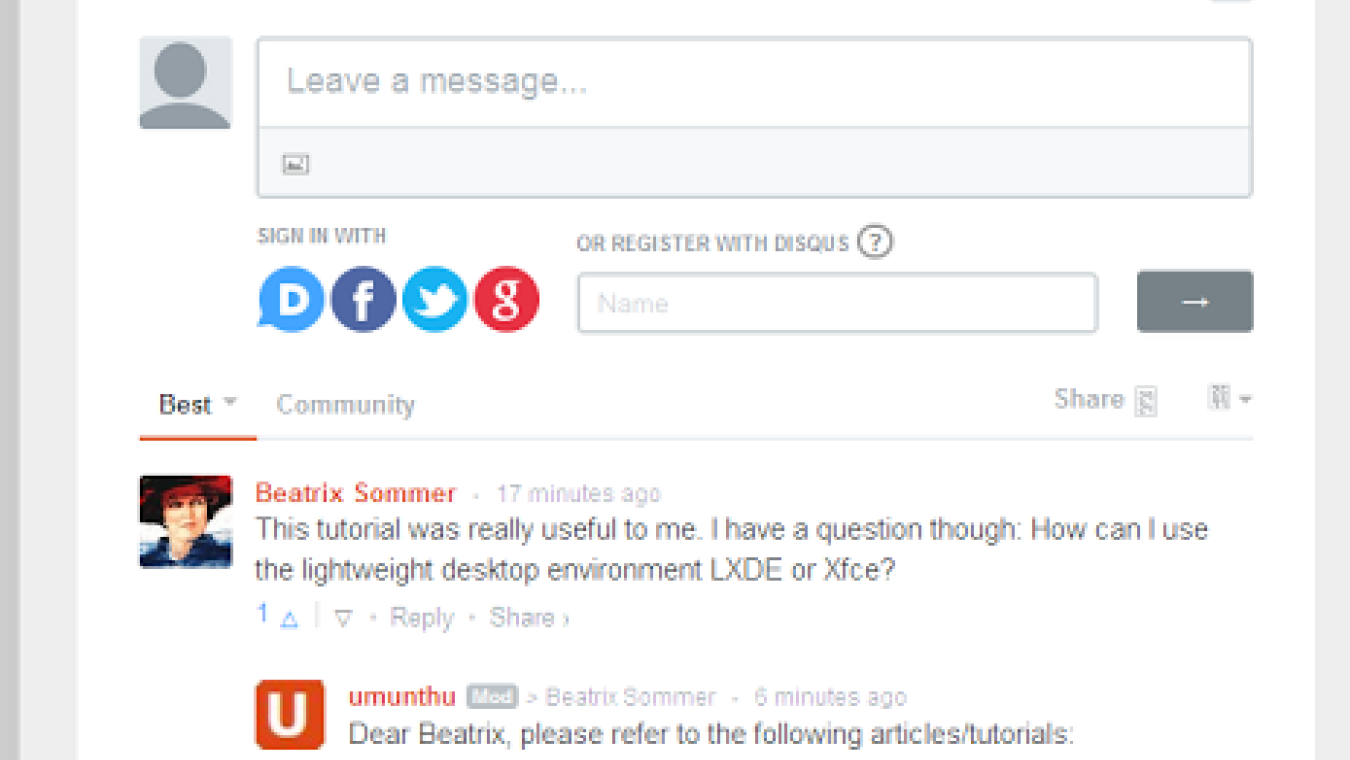This screenshot has height=760, width=1350.
Task: Switch to the Community tab
Action: coord(344,404)
